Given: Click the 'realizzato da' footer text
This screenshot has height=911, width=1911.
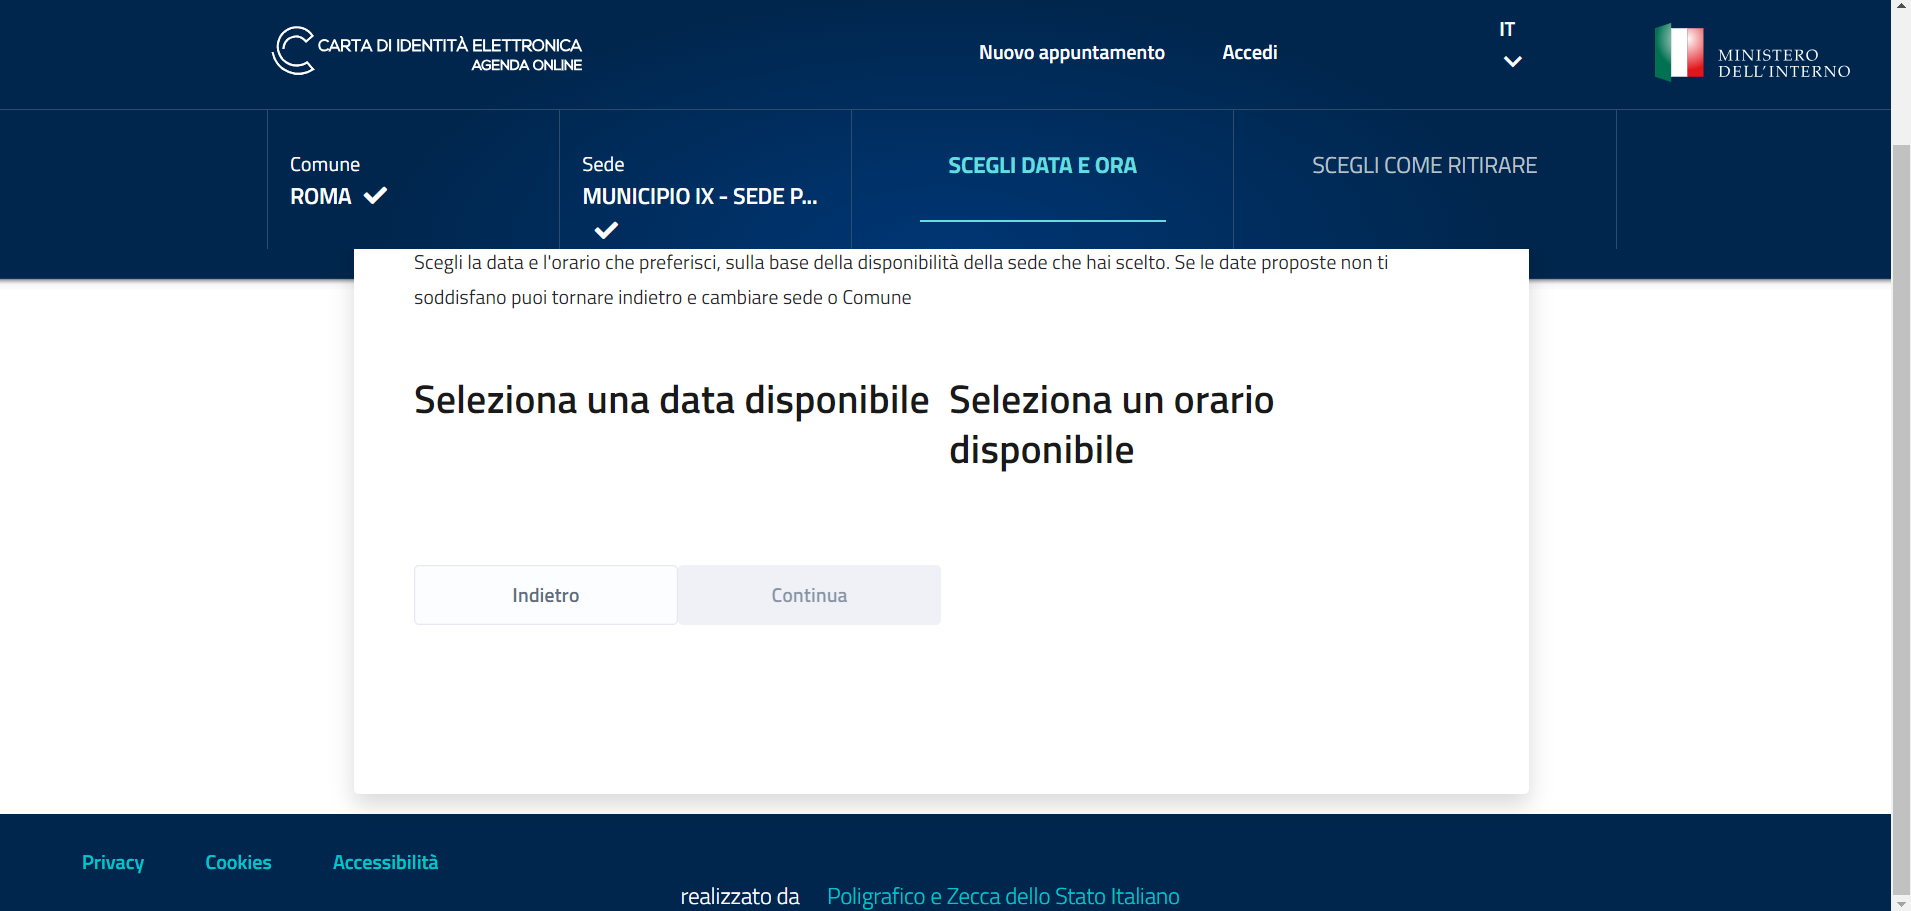Looking at the screenshot, I should (740, 896).
